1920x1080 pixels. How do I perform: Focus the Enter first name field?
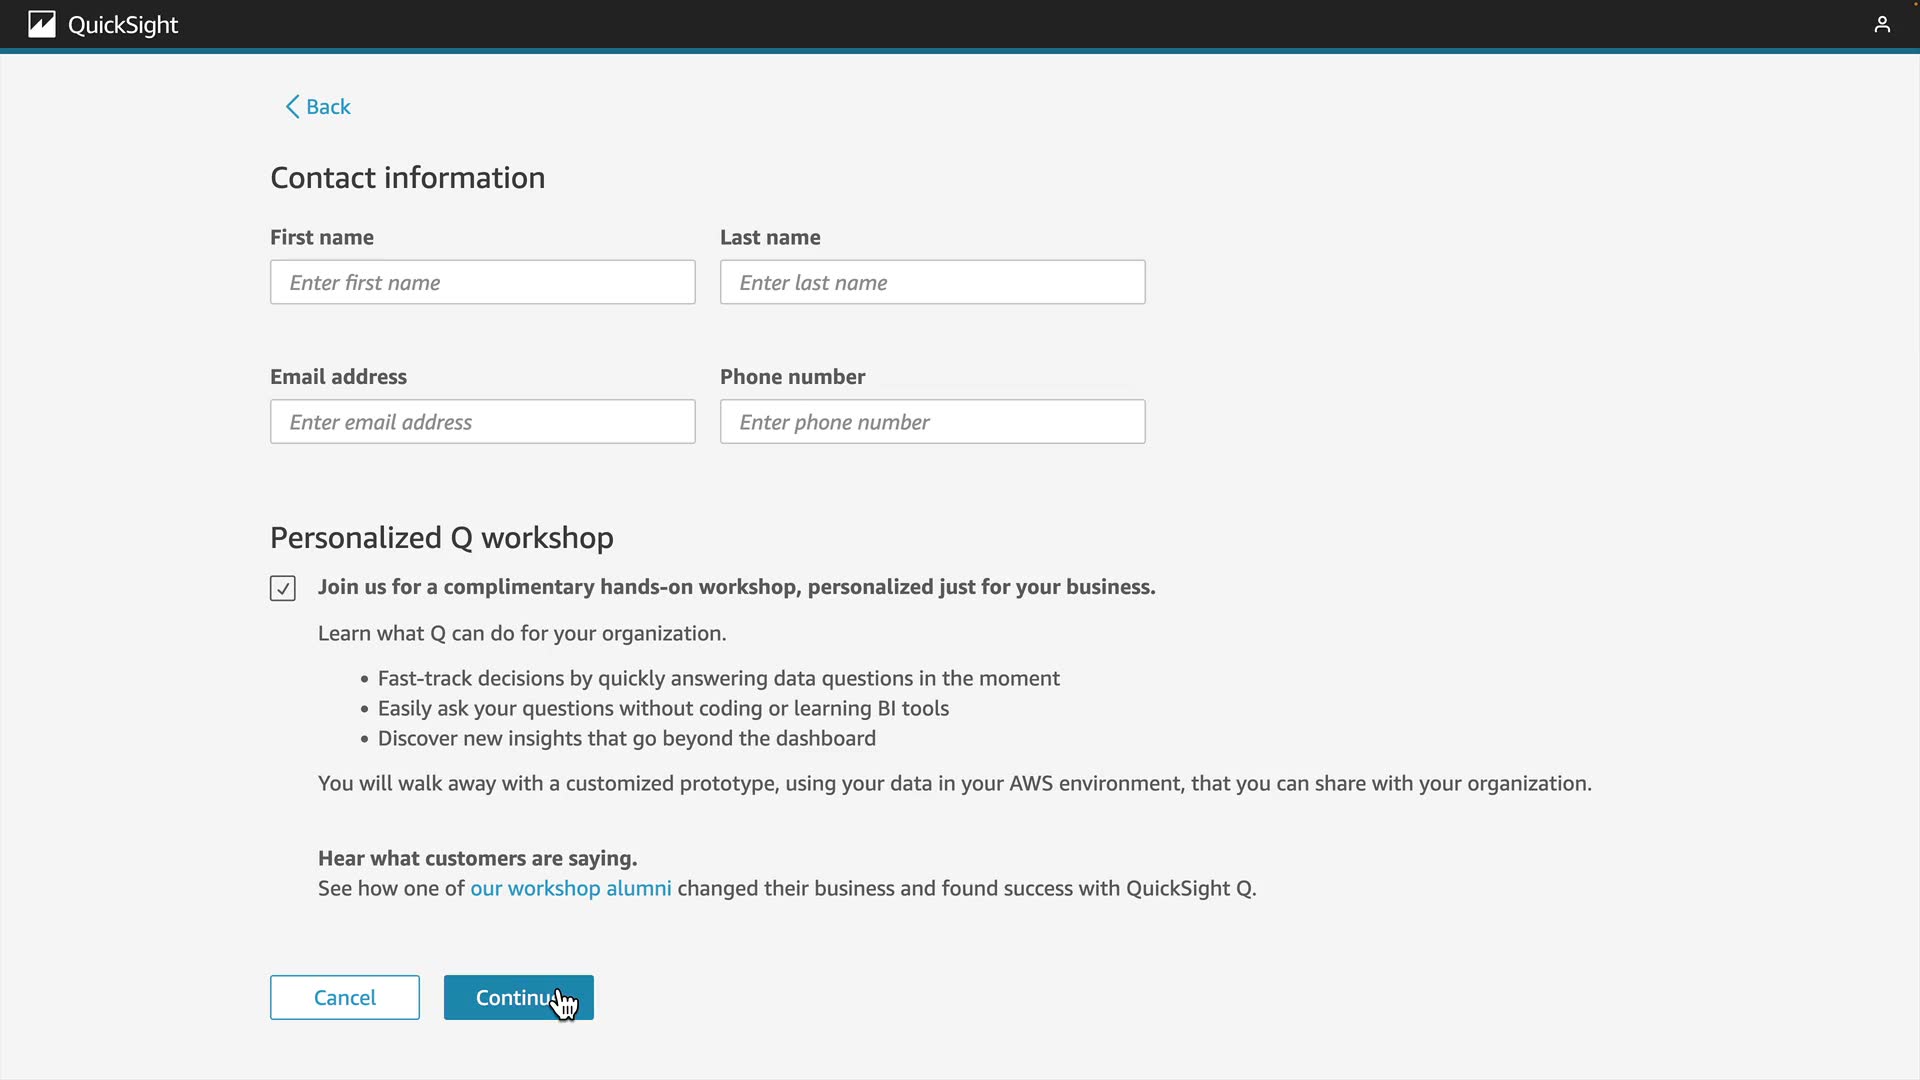point(482,282)
